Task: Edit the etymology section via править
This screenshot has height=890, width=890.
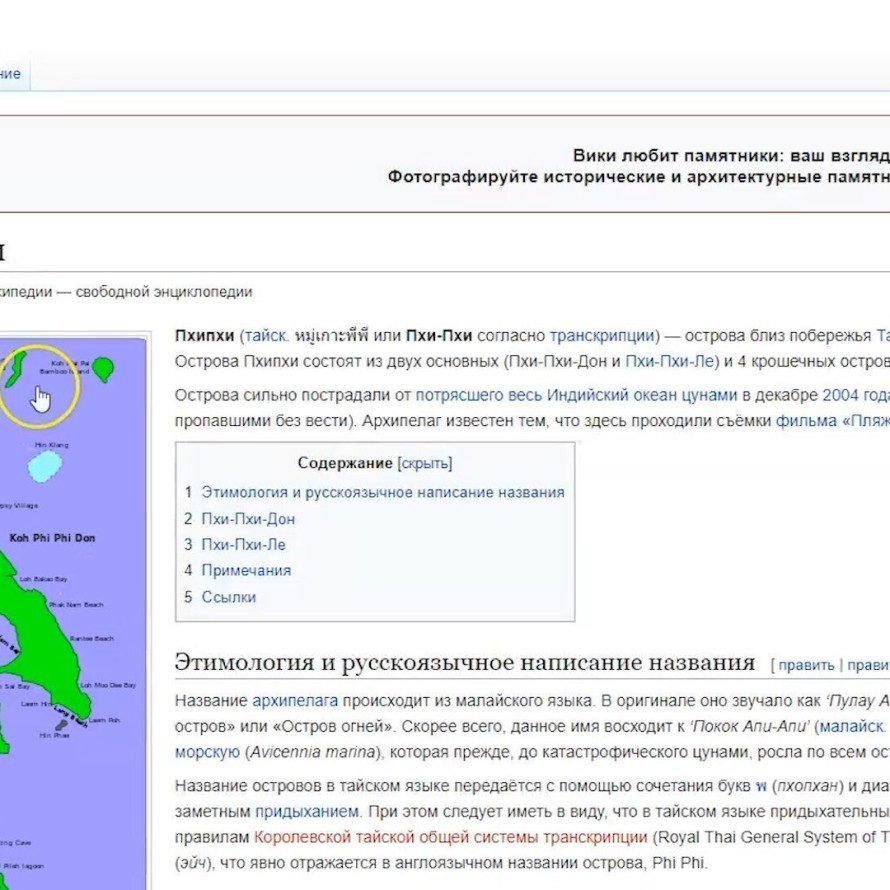Action: click(x=806, y=665)
